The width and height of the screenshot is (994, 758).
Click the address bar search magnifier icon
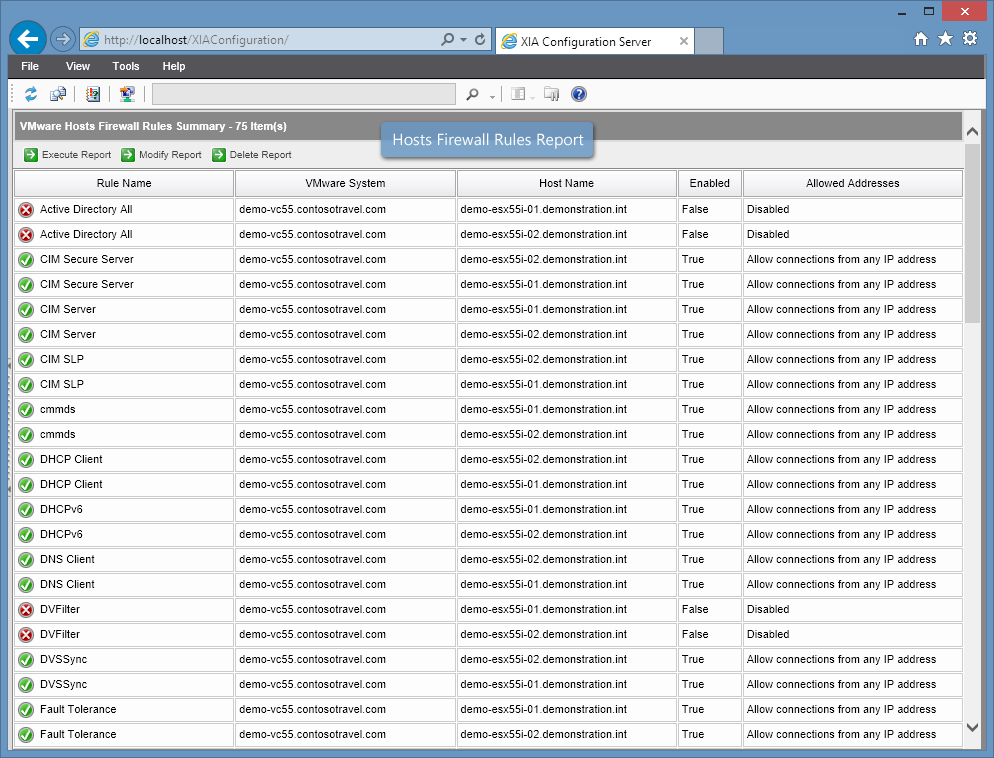[448, 39]
